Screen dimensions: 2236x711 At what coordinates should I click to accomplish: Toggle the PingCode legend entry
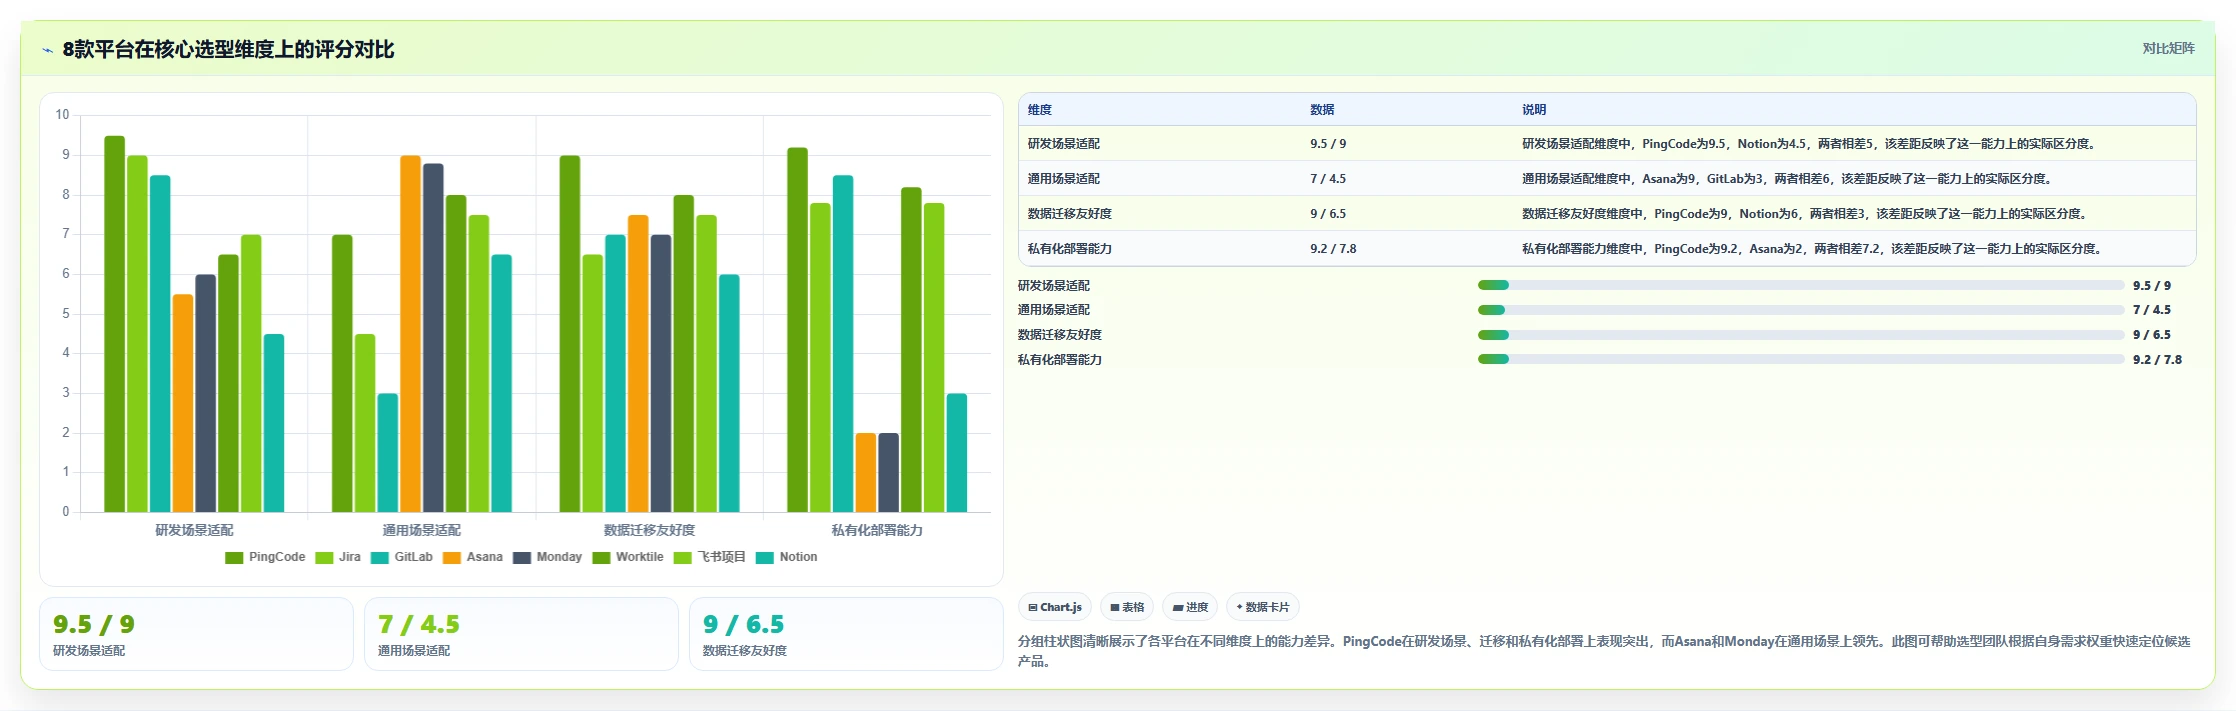(x=265, y=557)
